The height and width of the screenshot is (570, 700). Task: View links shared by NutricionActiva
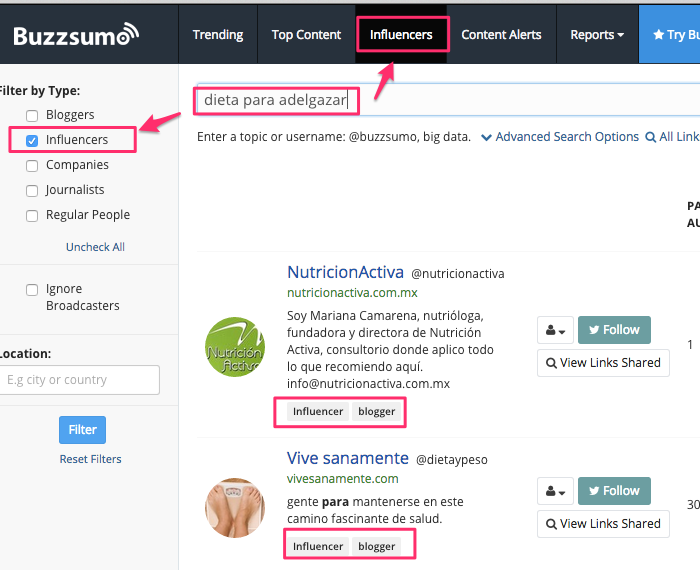(x=603, y=362)
